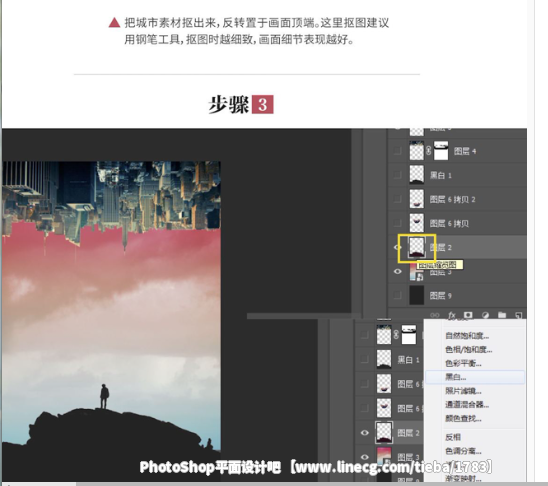The image size is (548, 486).
Task: Click the 黑白 1 name beside the adjustment menu
Action: pos(408,360)
